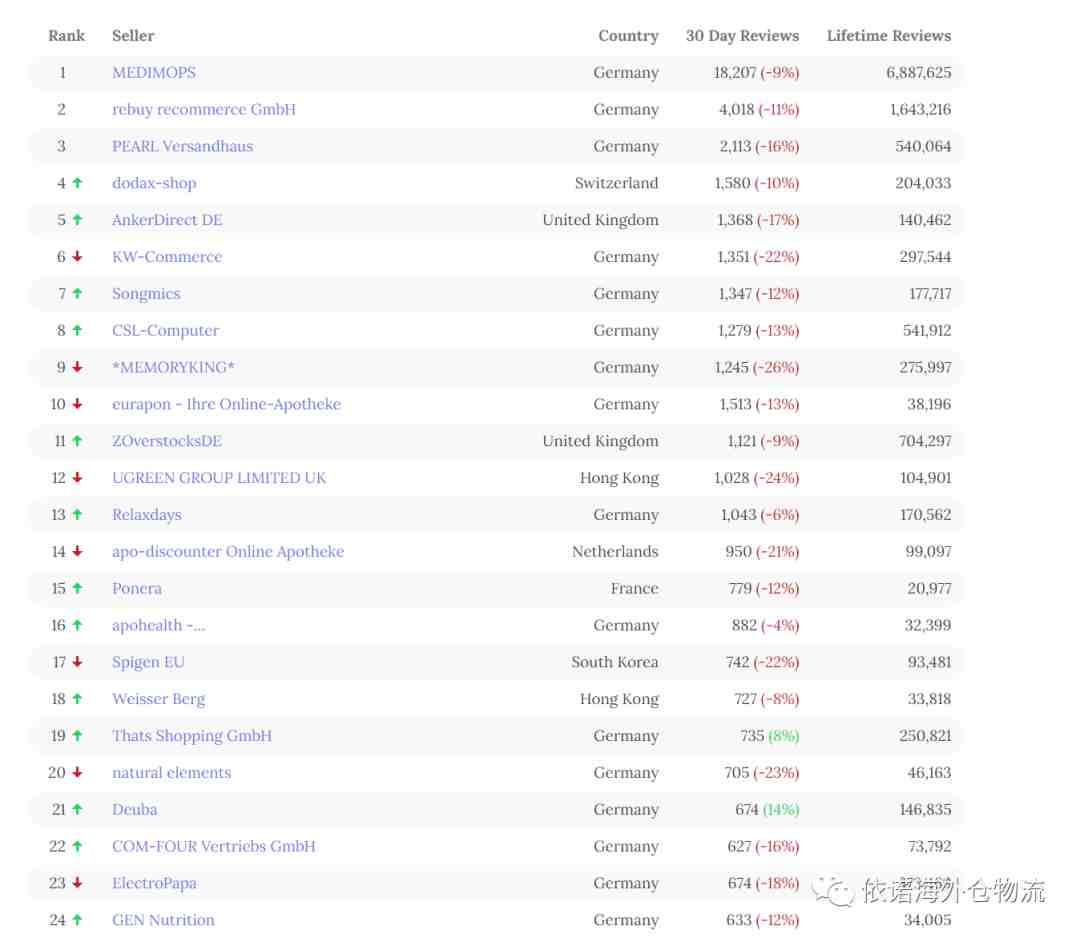Click the rank-up arrow for Ponera
The image size is (1080, 938).
point(77,588)
